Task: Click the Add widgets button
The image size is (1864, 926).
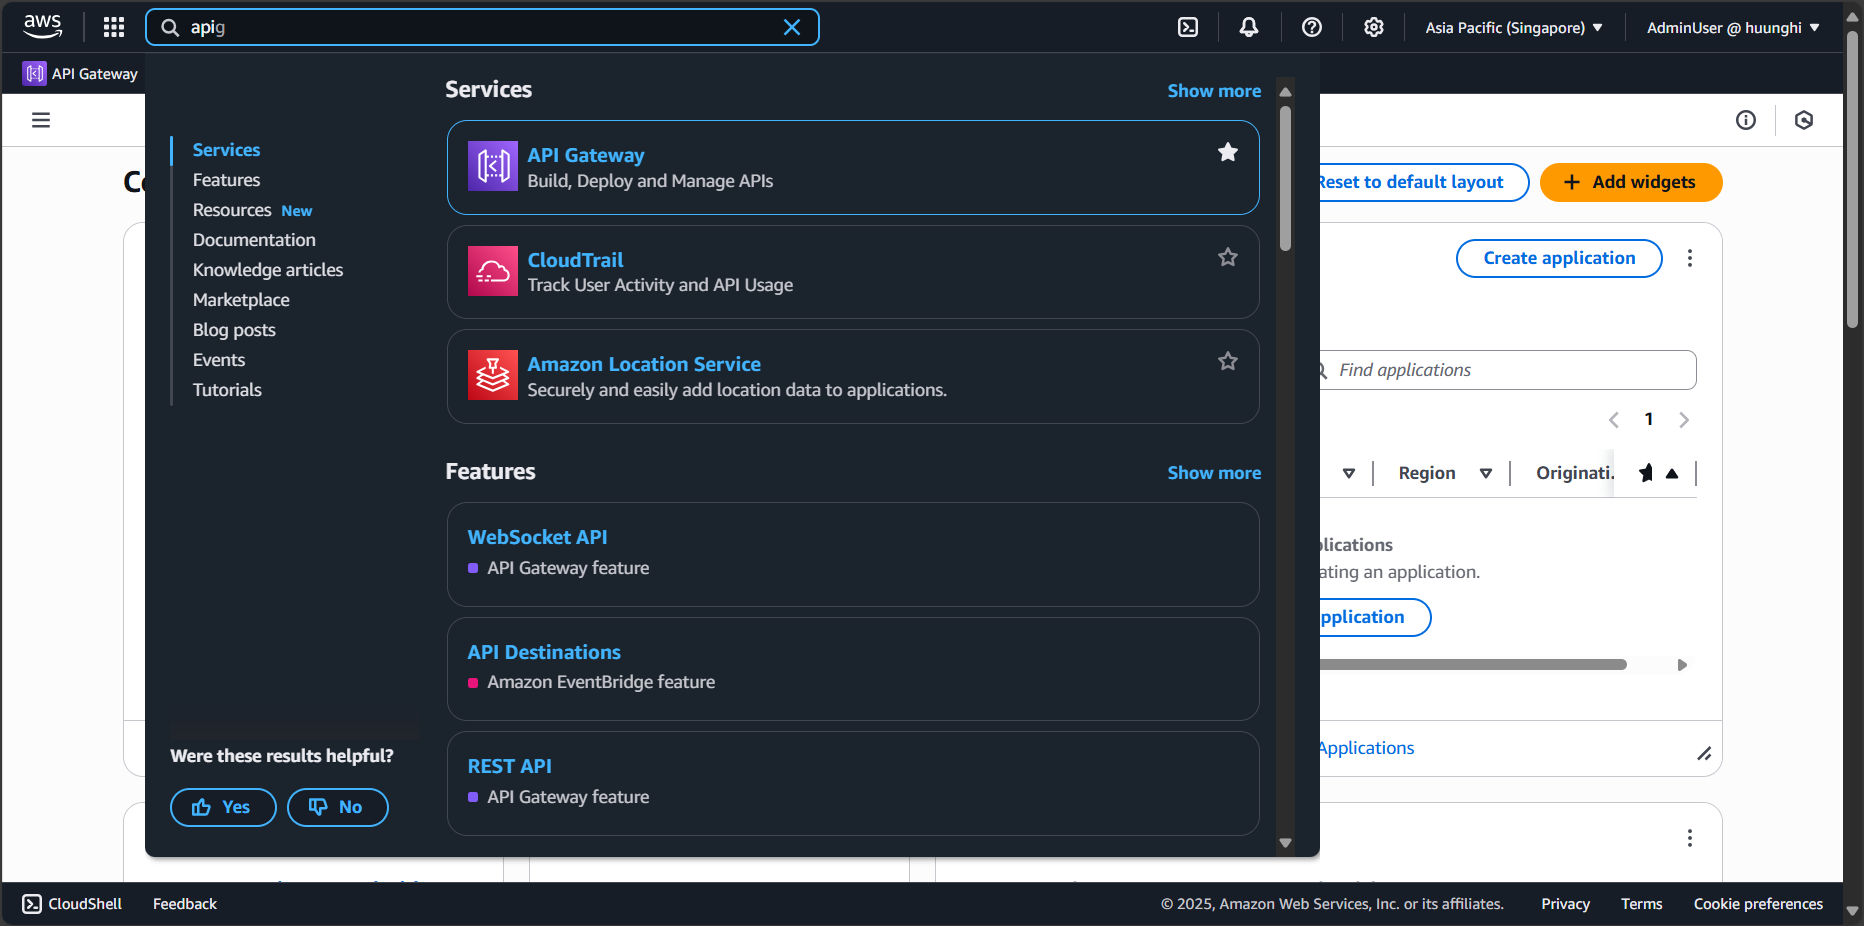Action: [1631, 182]
